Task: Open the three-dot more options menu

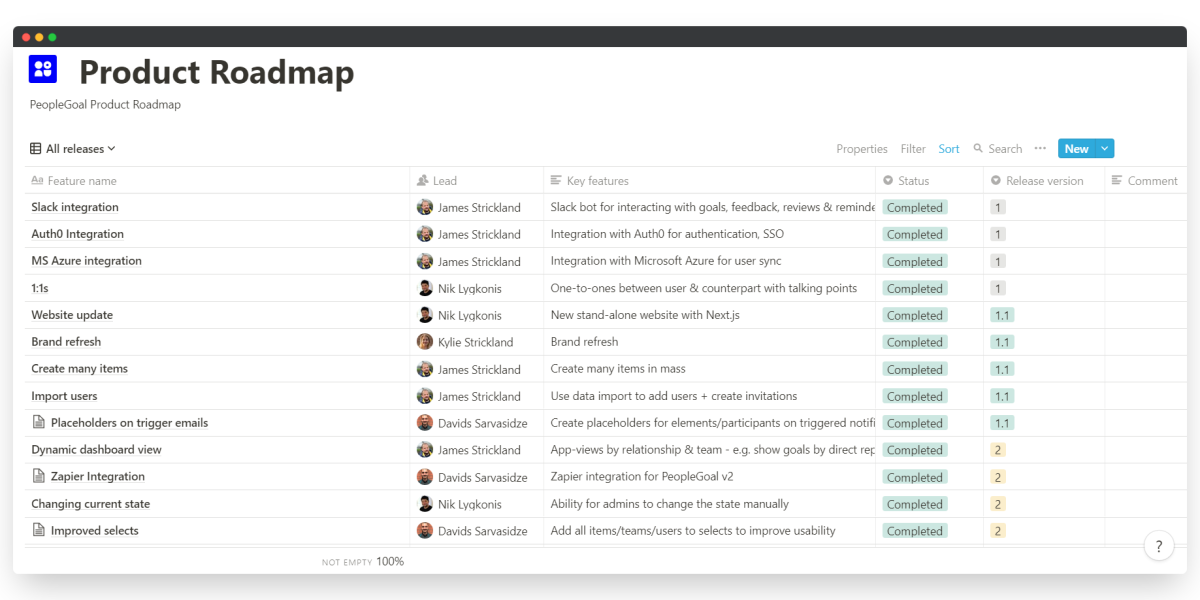Action: [x=1040, y=148]
